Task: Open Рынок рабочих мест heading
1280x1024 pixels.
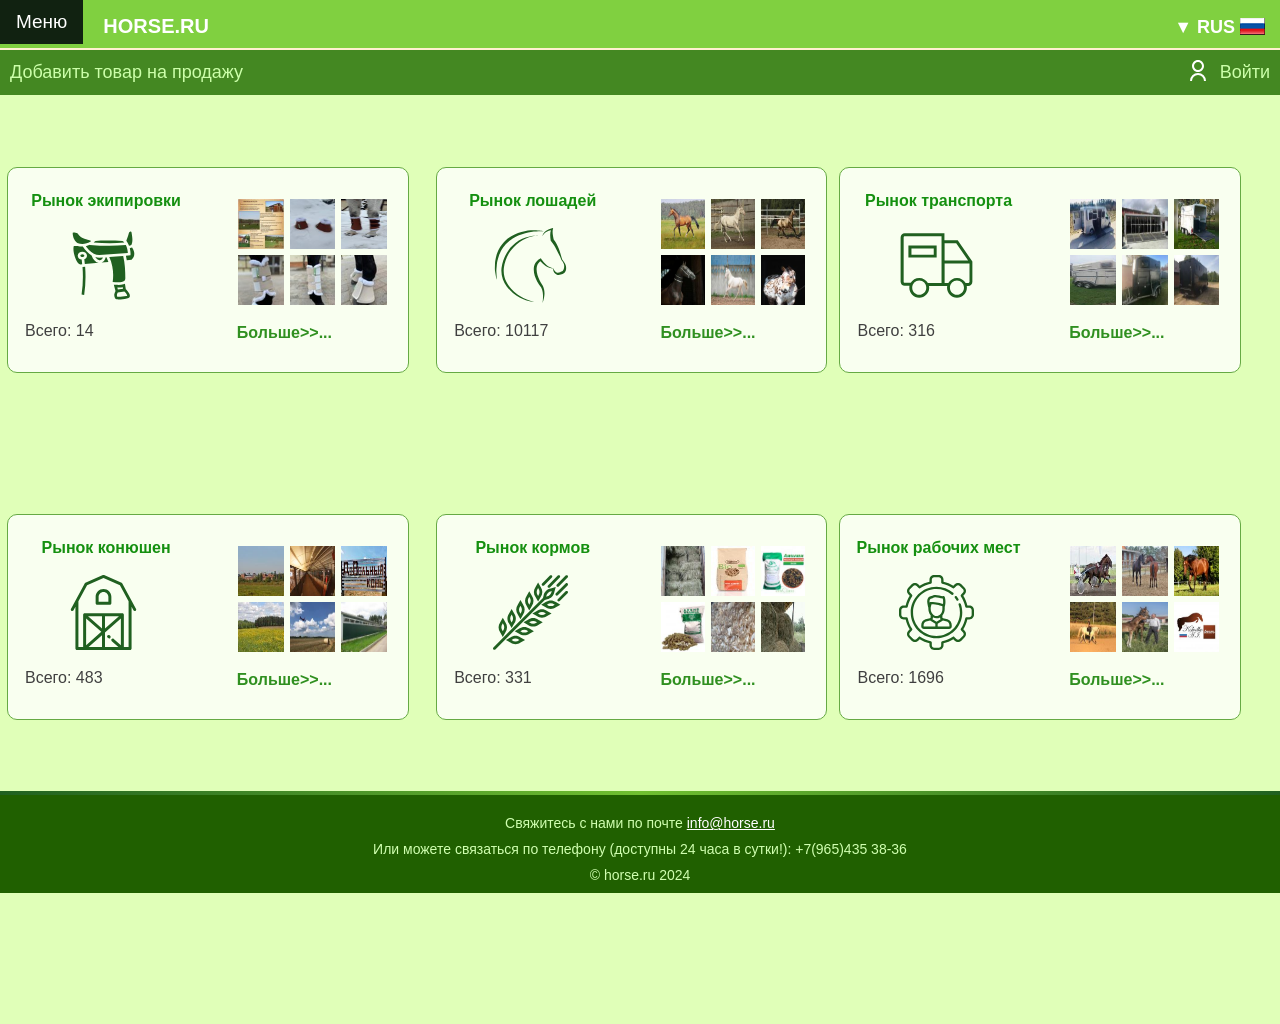Action: coord(938,547)
